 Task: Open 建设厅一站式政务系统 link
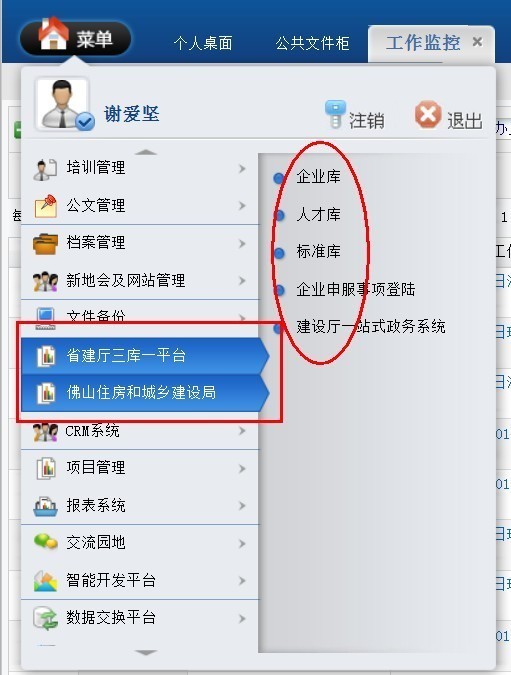click(x=371, y=326)
